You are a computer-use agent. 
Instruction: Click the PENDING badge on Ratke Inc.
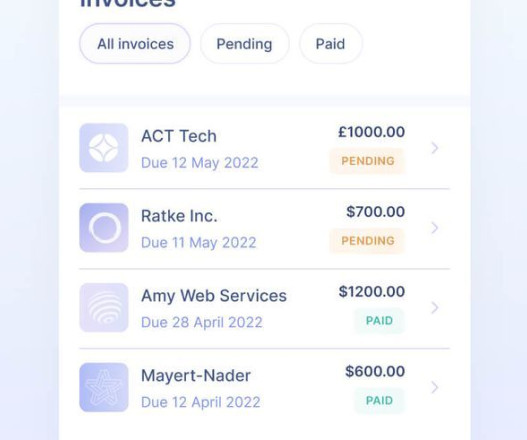click(x=367, y=241)
